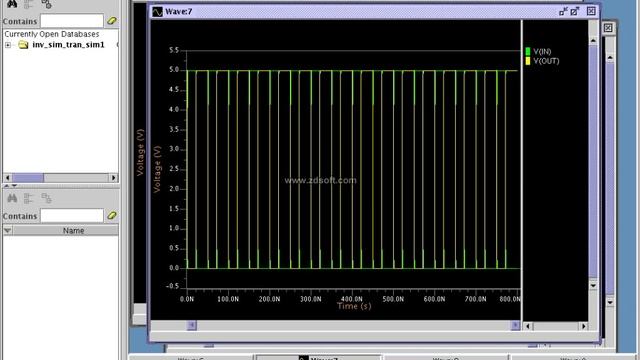
Task: Click the Wave:7 vertical scrollbar down arrow
Action: pyautogui.click(x=593, y=285)
